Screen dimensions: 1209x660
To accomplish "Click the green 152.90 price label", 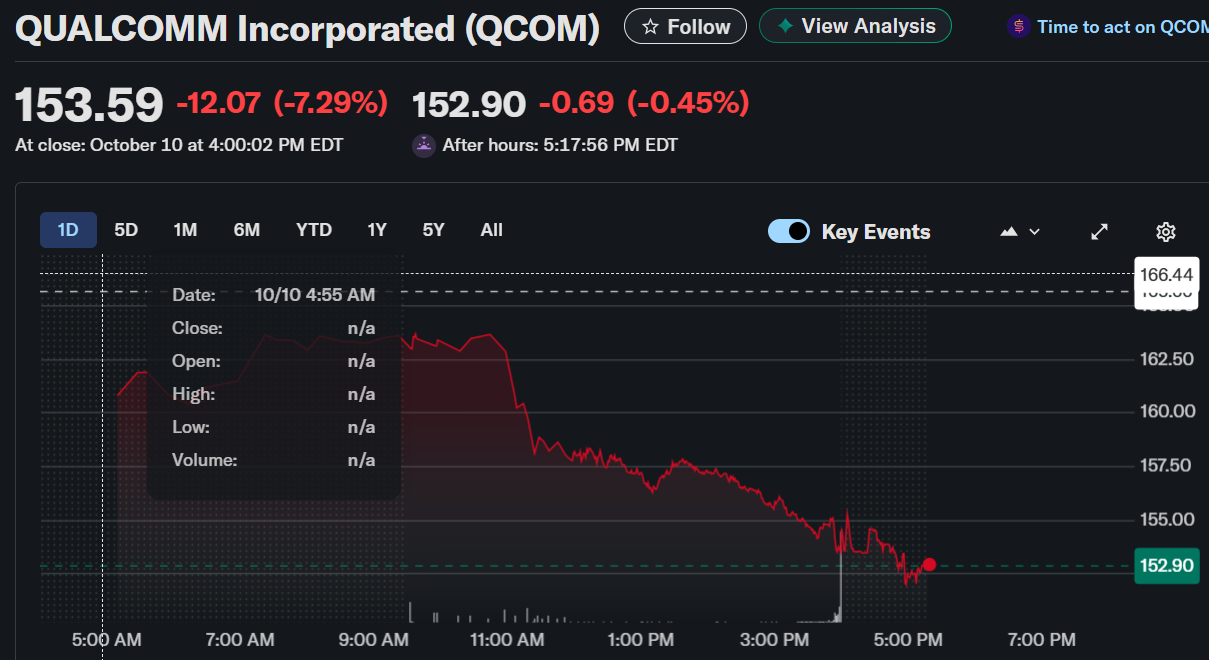I will coord(1167,566).
